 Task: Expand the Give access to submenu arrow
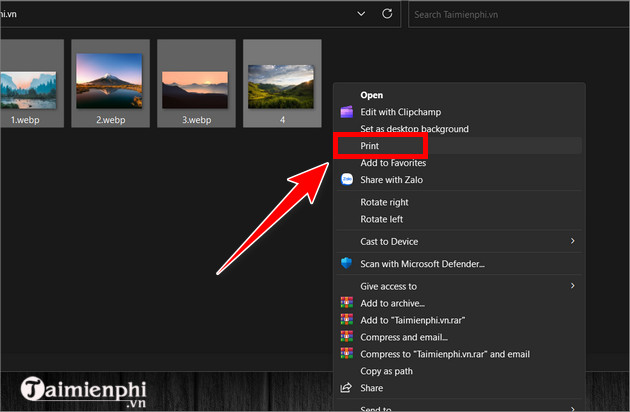click(573, 286)
